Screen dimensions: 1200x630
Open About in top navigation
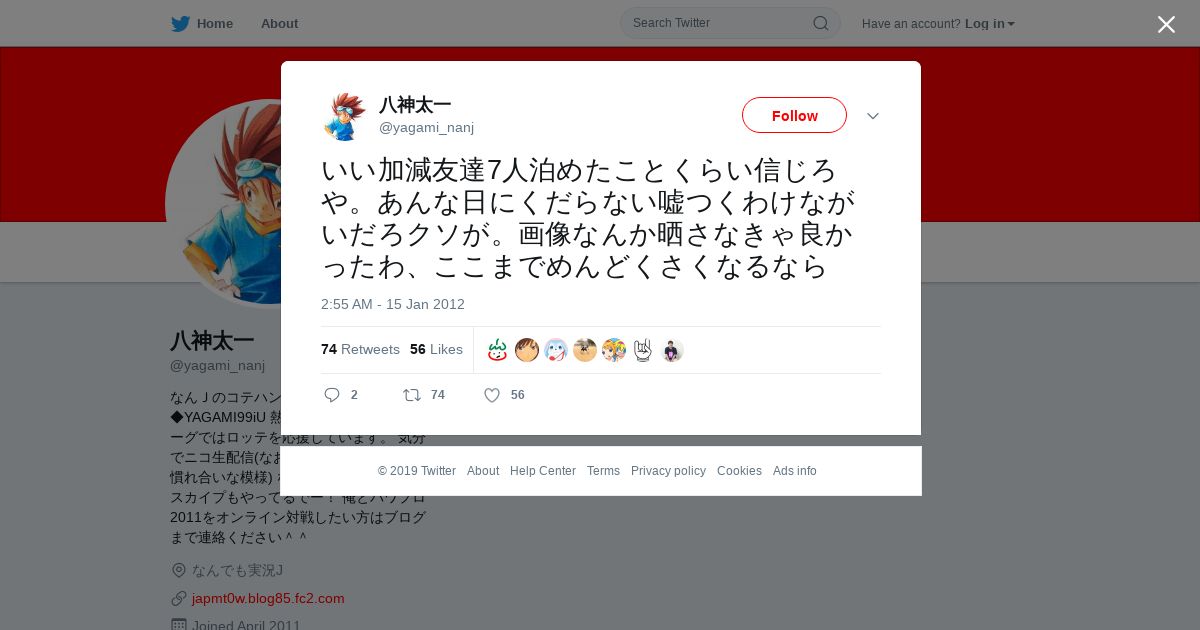(x=279, y=24)
